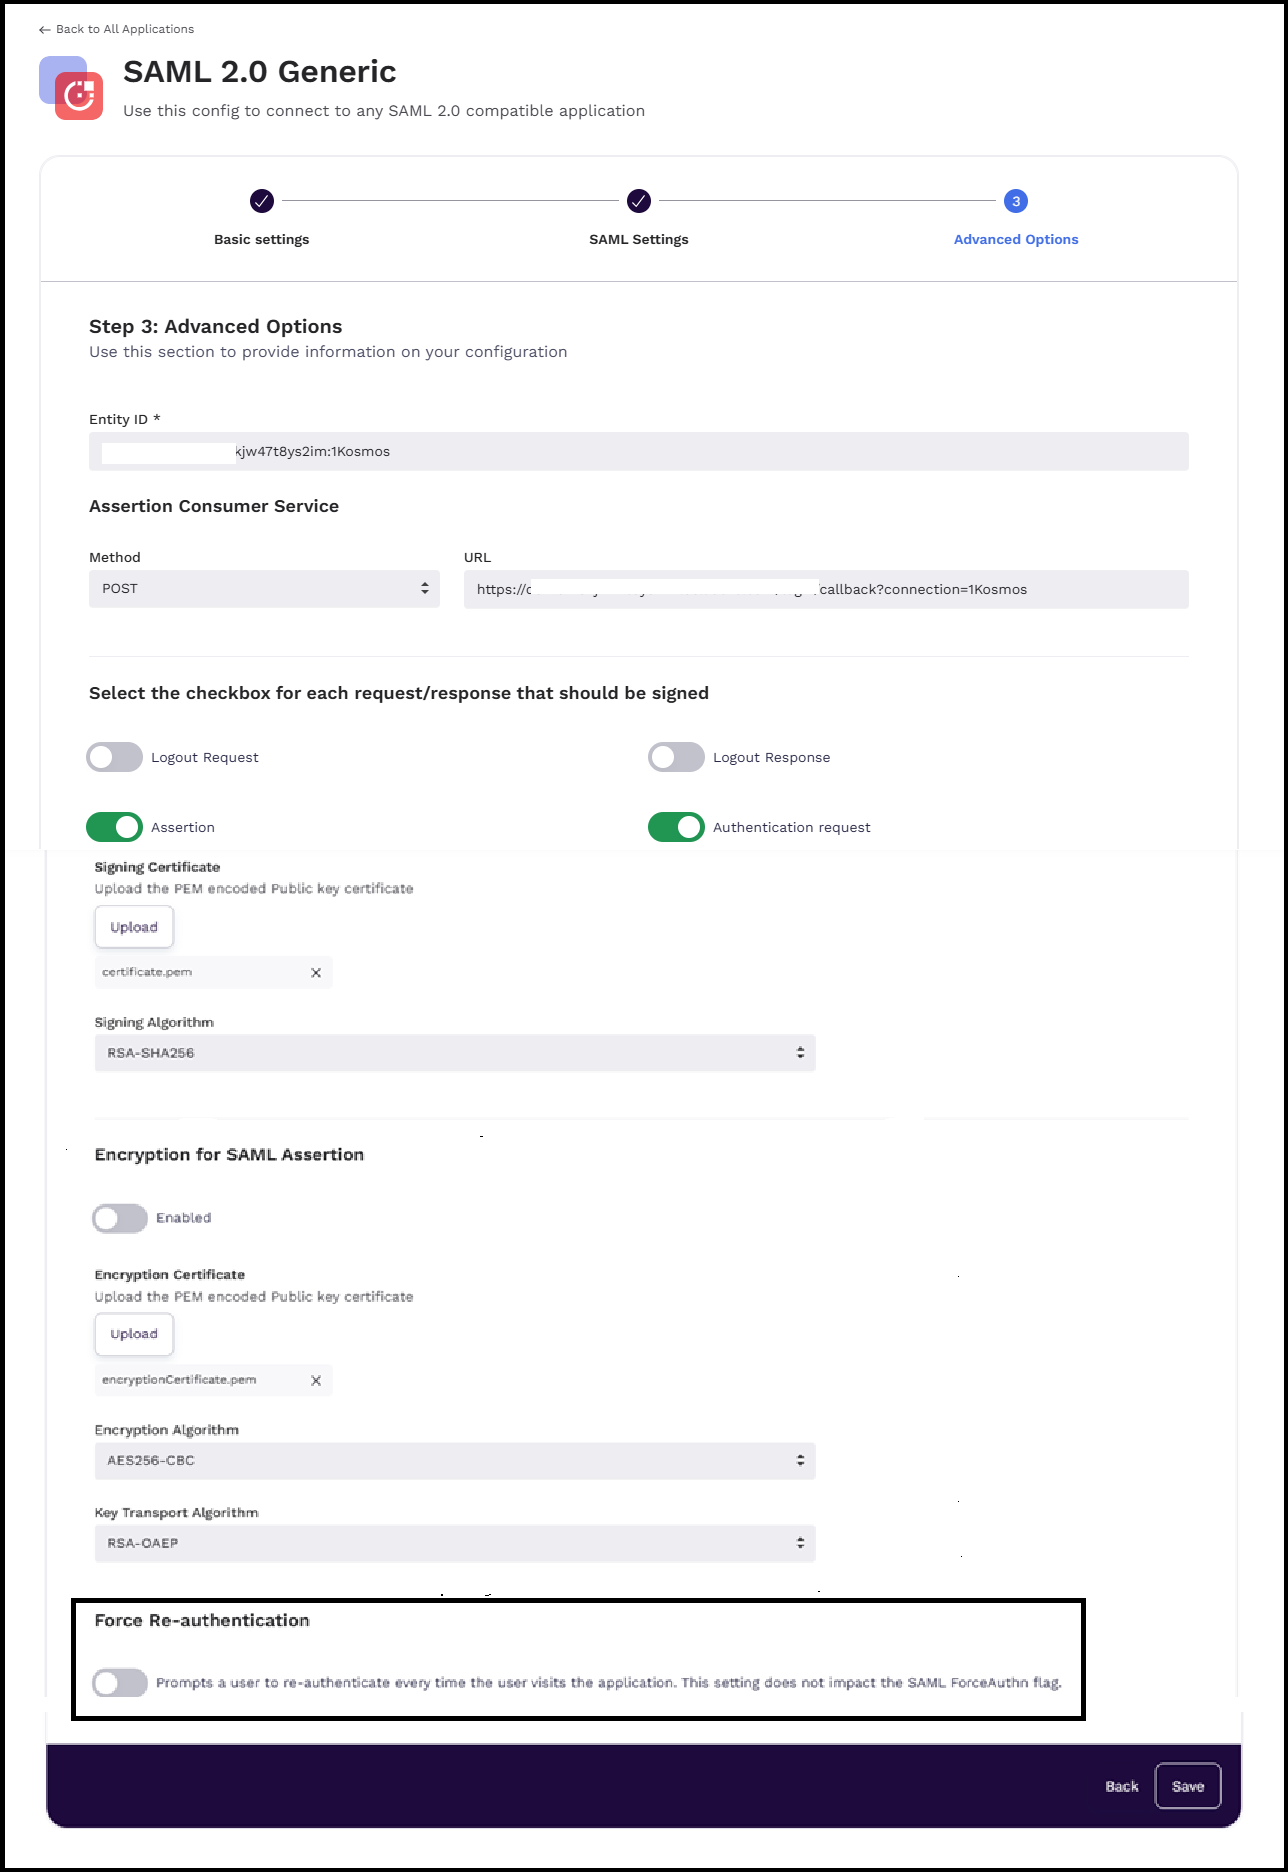Remove the certificate.pem file with X icon
This screenshot has height=1872, width=1288.
click(316, 973)
